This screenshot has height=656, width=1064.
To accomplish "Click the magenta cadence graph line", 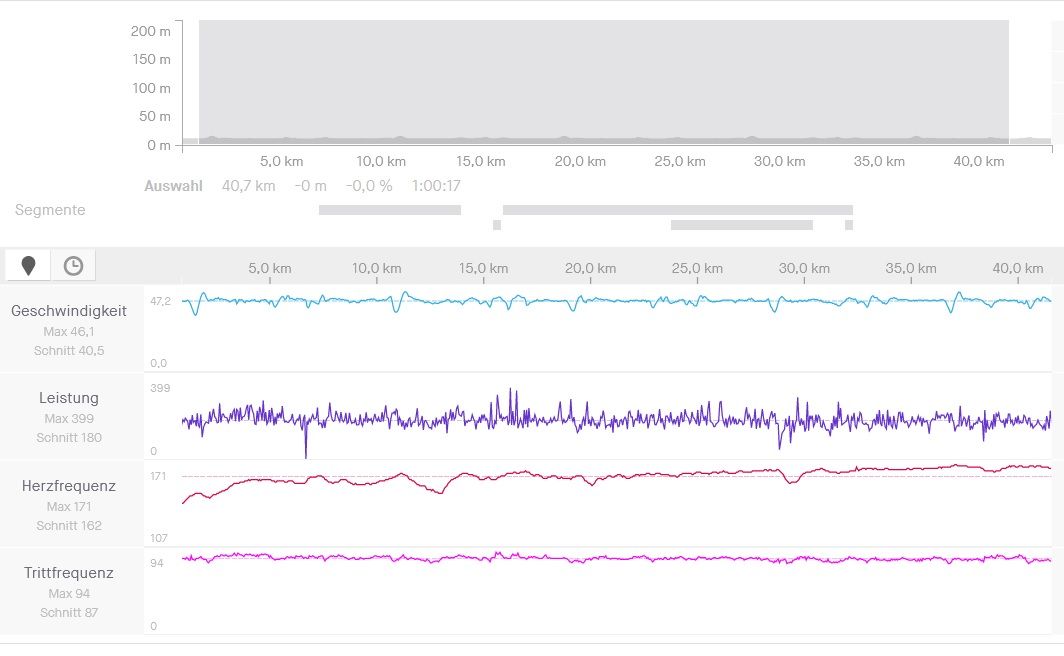I will [x=600, y=559].
